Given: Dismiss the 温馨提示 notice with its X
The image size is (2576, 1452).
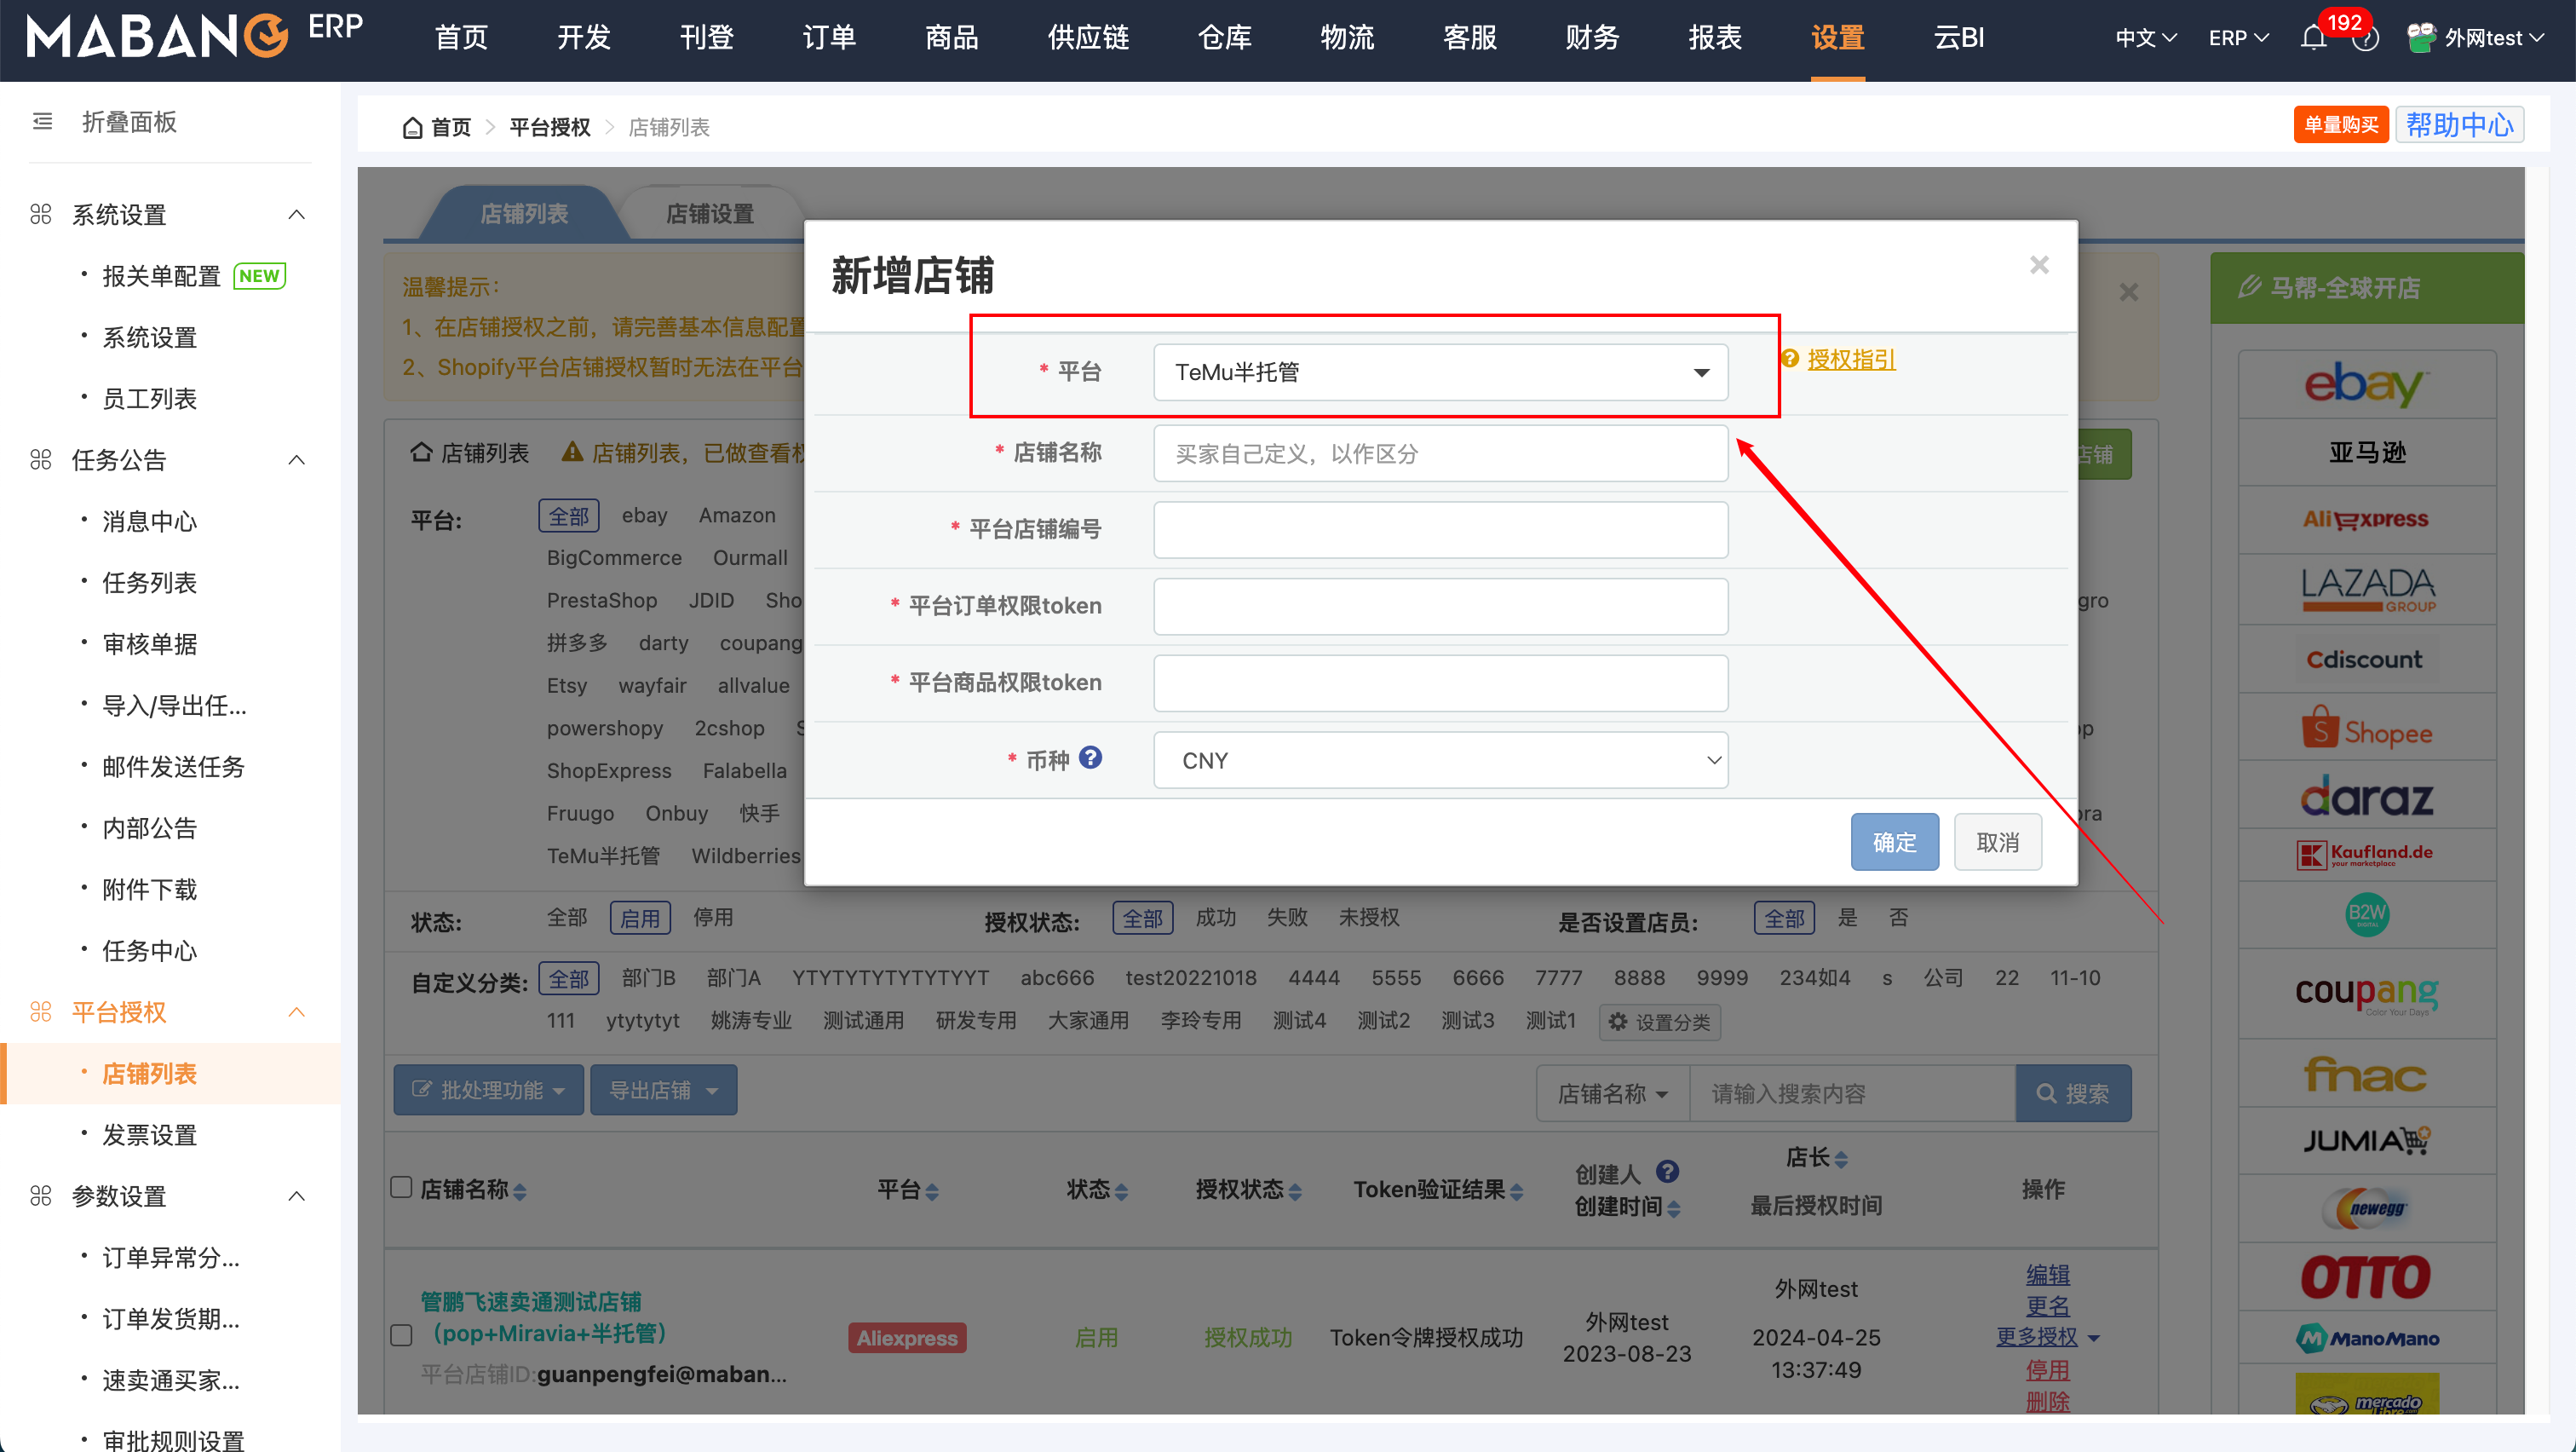Looking at the screenshot, I should tap(2129, 292).
